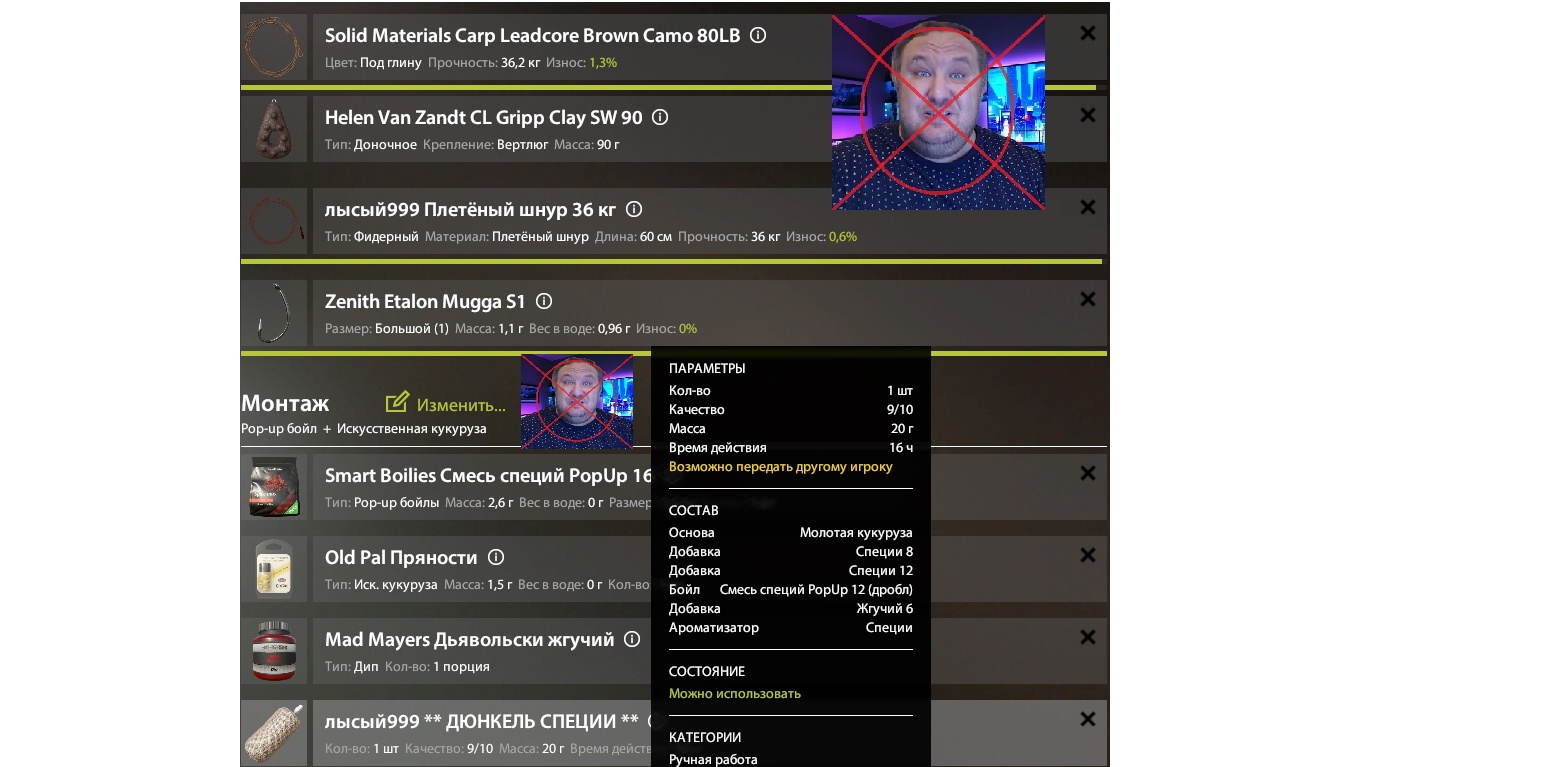
Task: Click Ручная работа category entry
Action: (x=713, y=759)
